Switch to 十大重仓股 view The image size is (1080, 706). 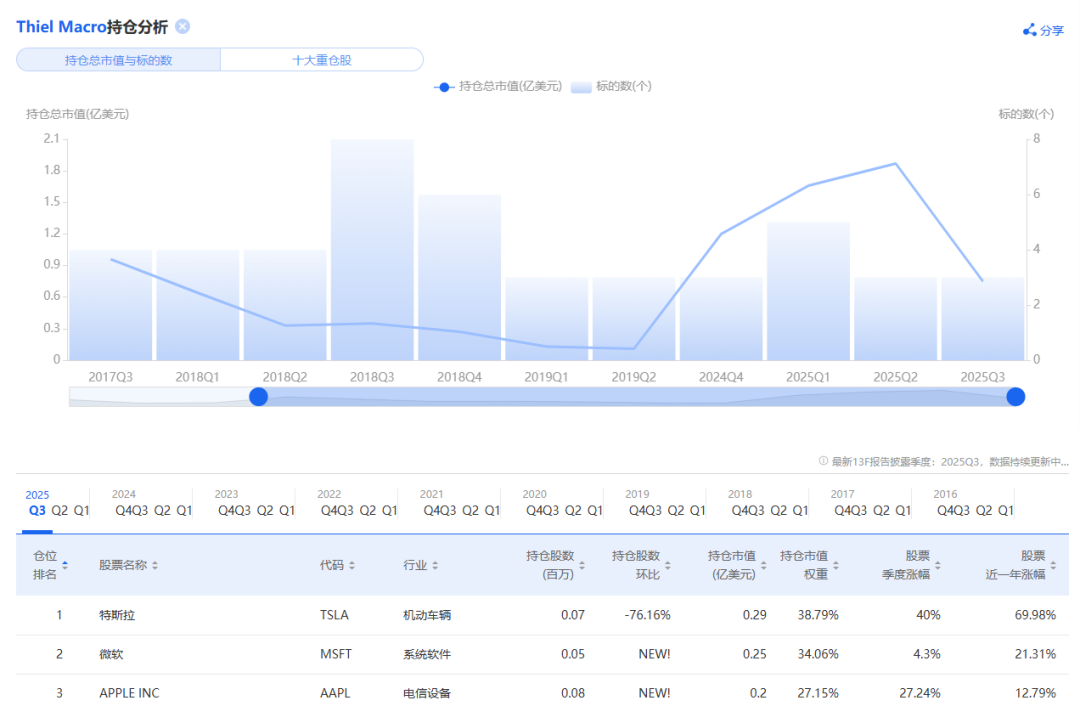[321, 60]
